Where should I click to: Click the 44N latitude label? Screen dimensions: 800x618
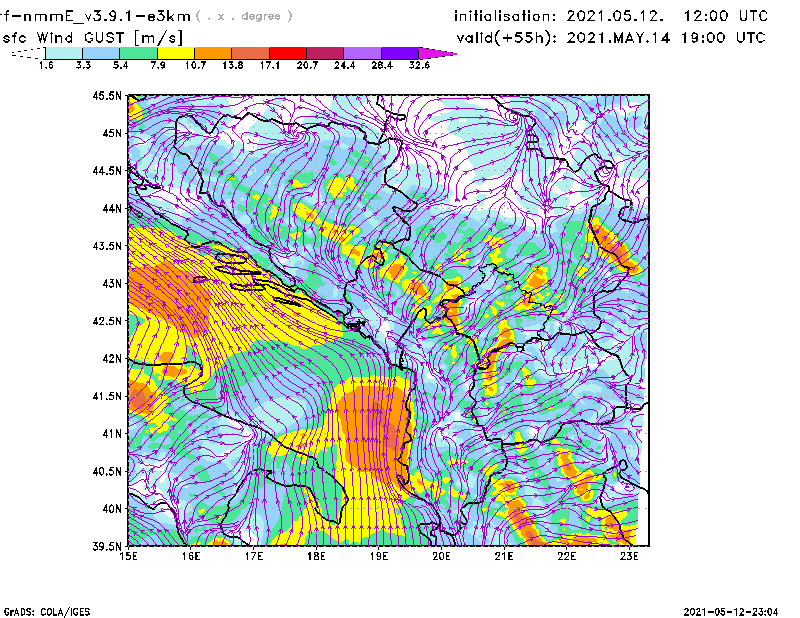pyautogui.click(x=112, y=208)
